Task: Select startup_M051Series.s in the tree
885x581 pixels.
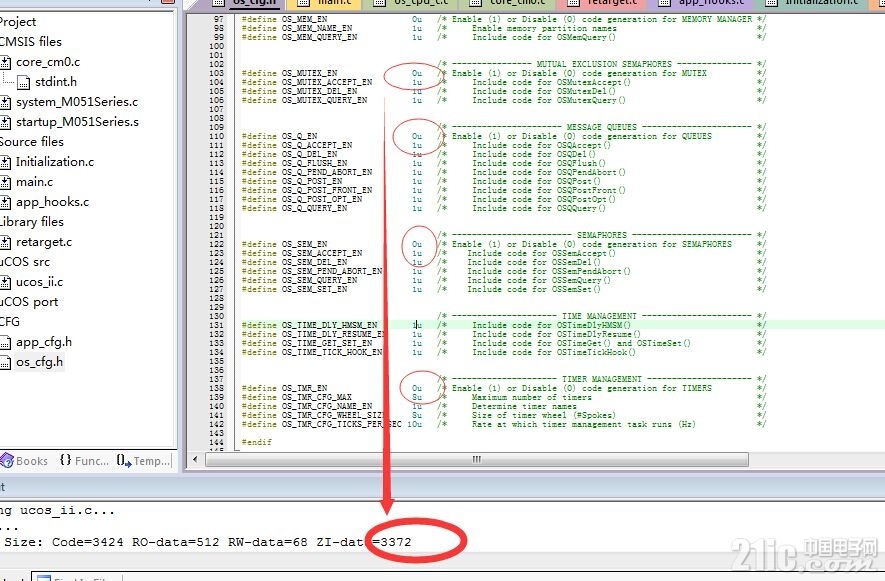Action: (x=77, y=122)
